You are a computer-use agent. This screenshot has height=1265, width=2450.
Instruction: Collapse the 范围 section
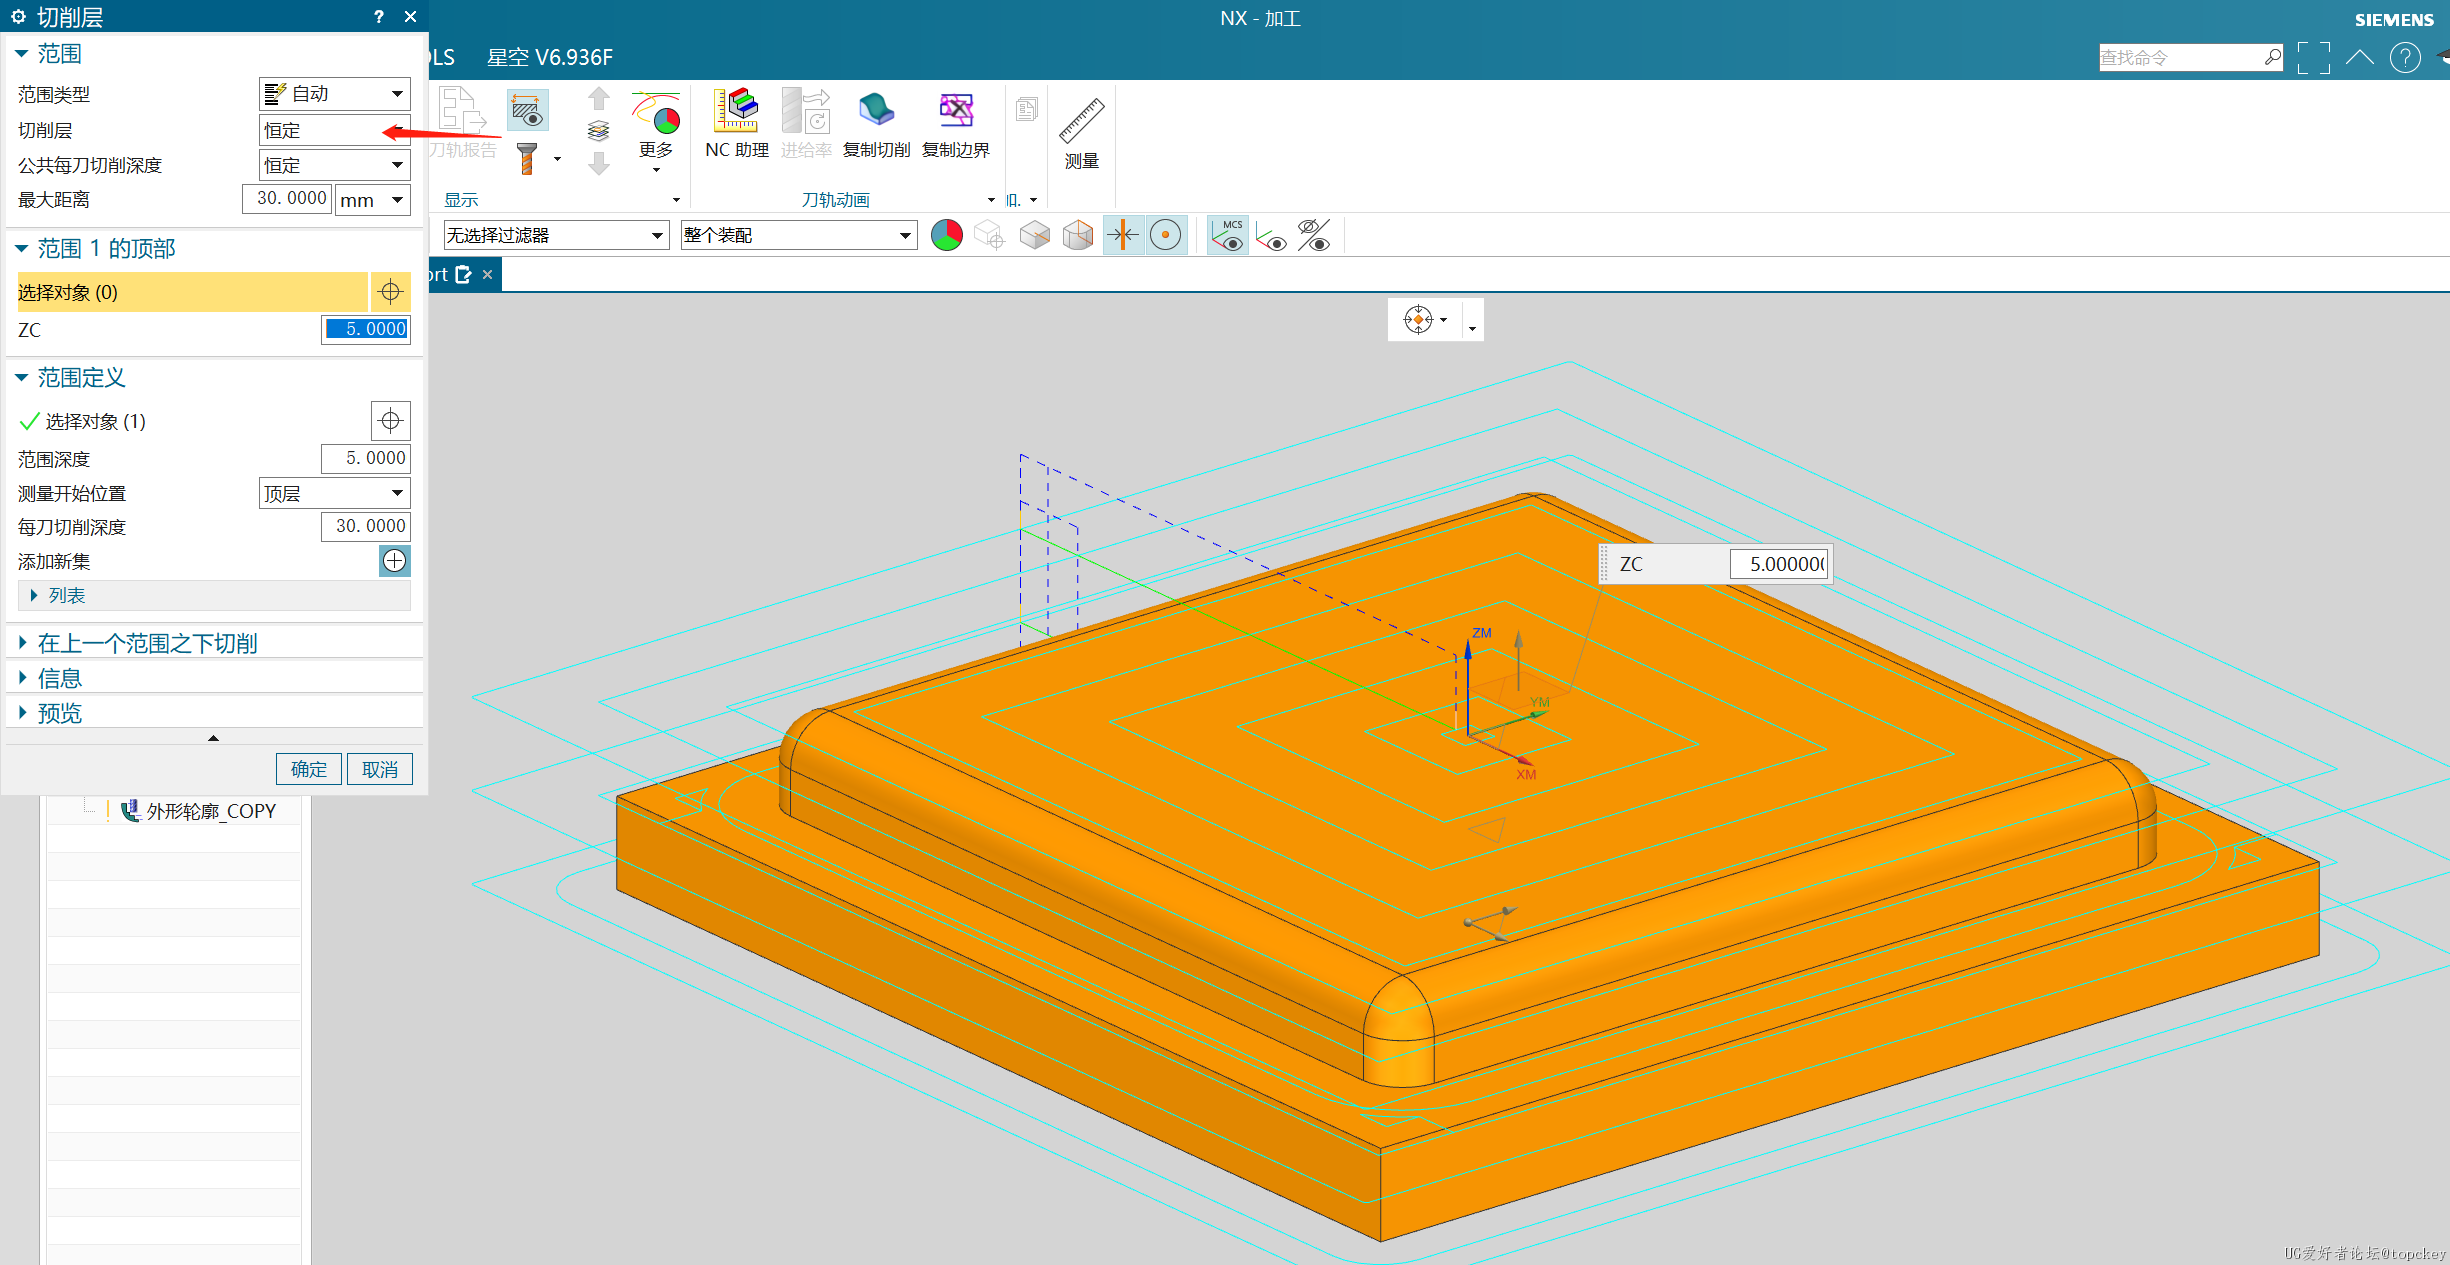(21, 53)
